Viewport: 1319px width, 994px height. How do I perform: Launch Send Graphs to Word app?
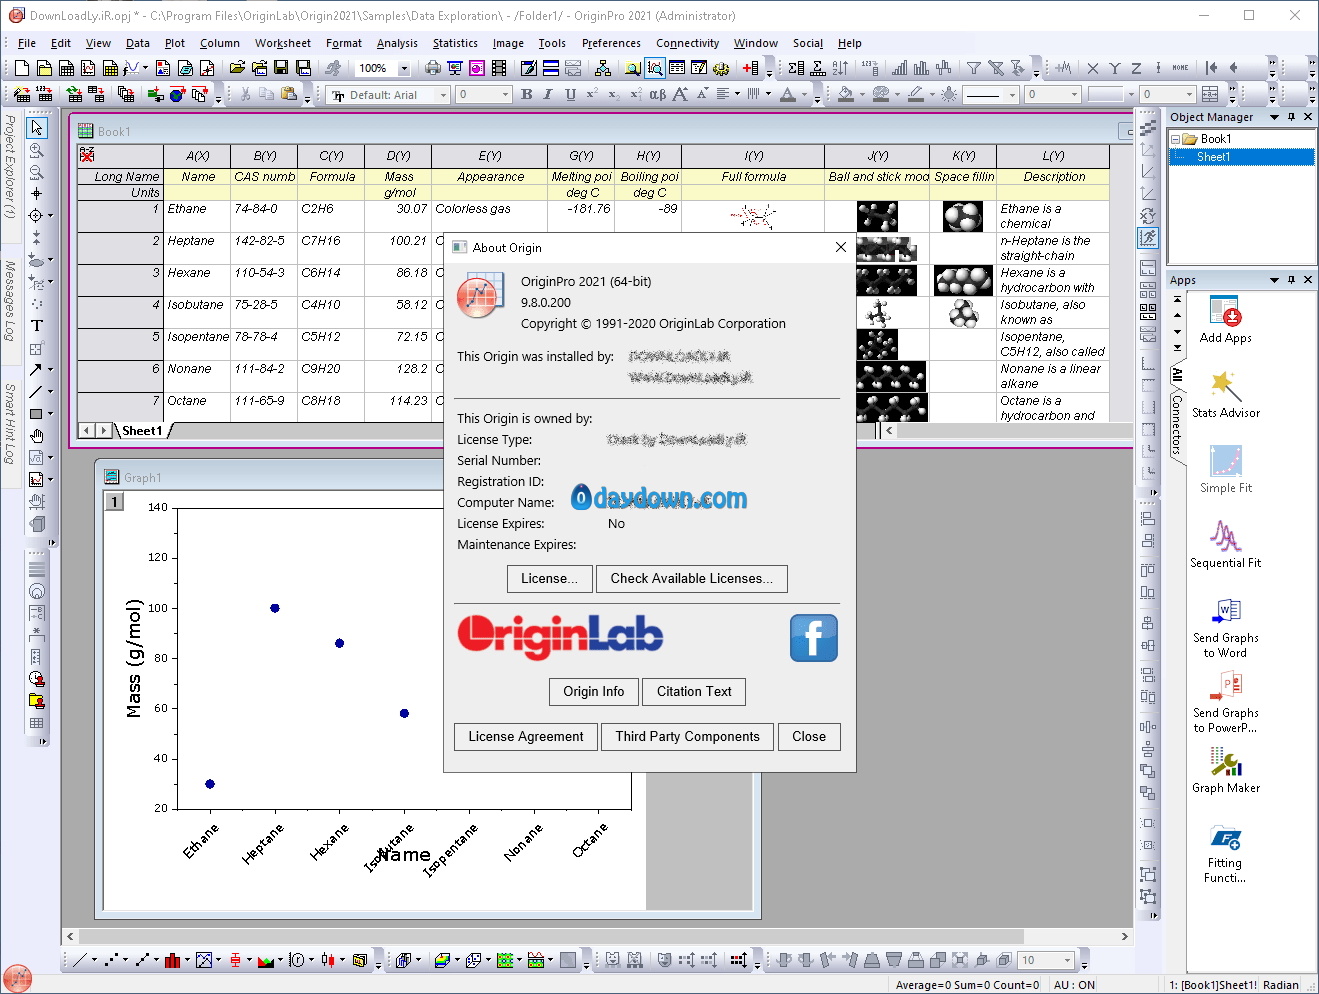point(1225,627)
